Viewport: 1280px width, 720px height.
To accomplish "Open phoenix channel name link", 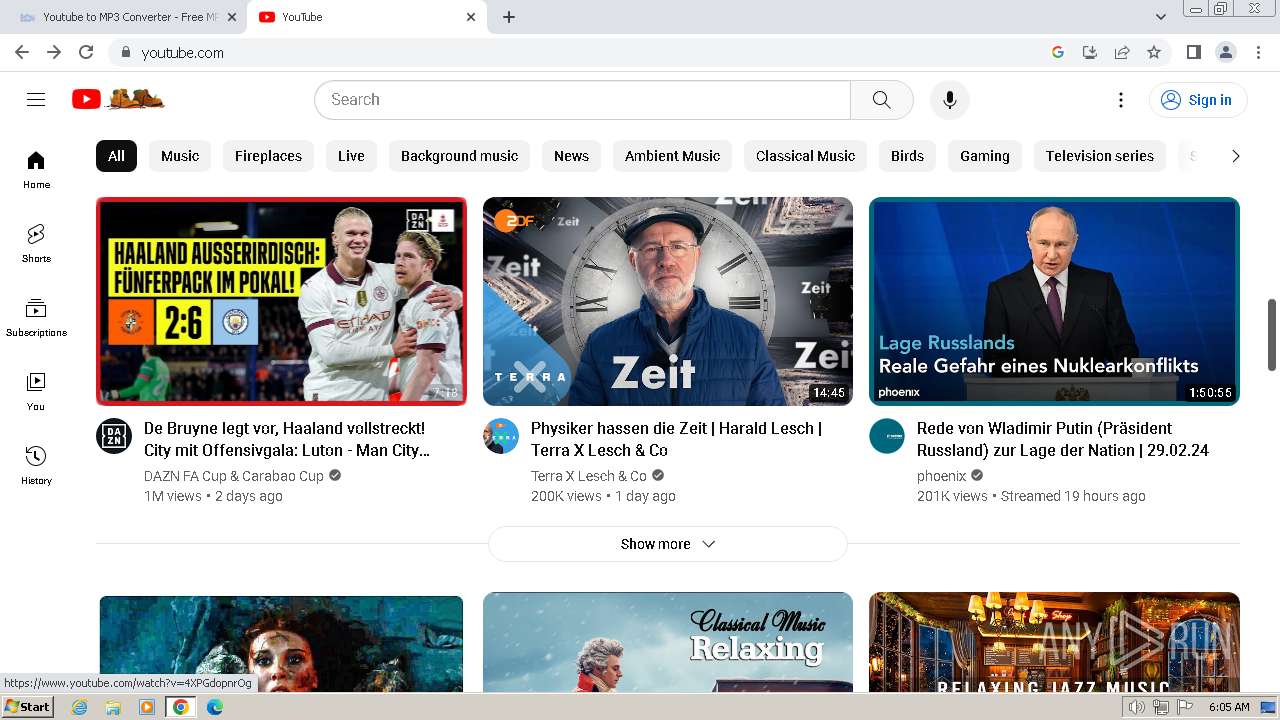I will point(942,476).
